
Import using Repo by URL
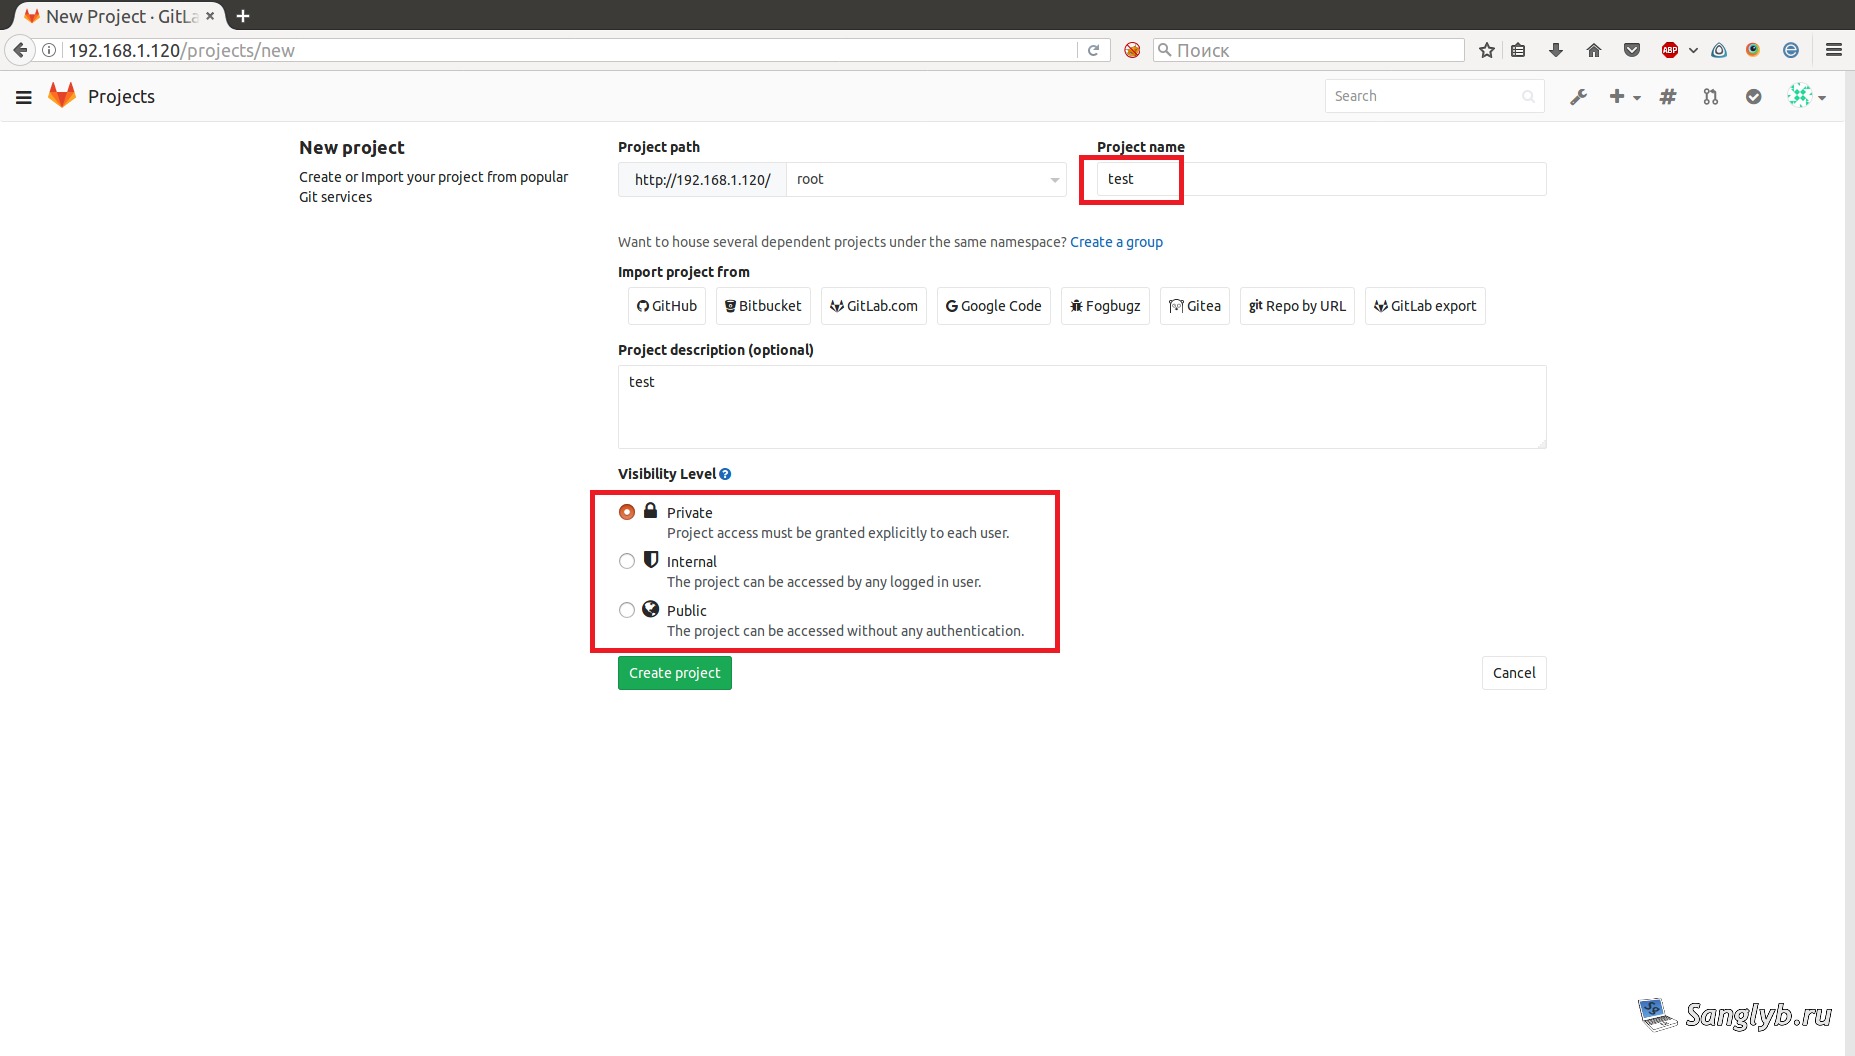(1297, 306)
